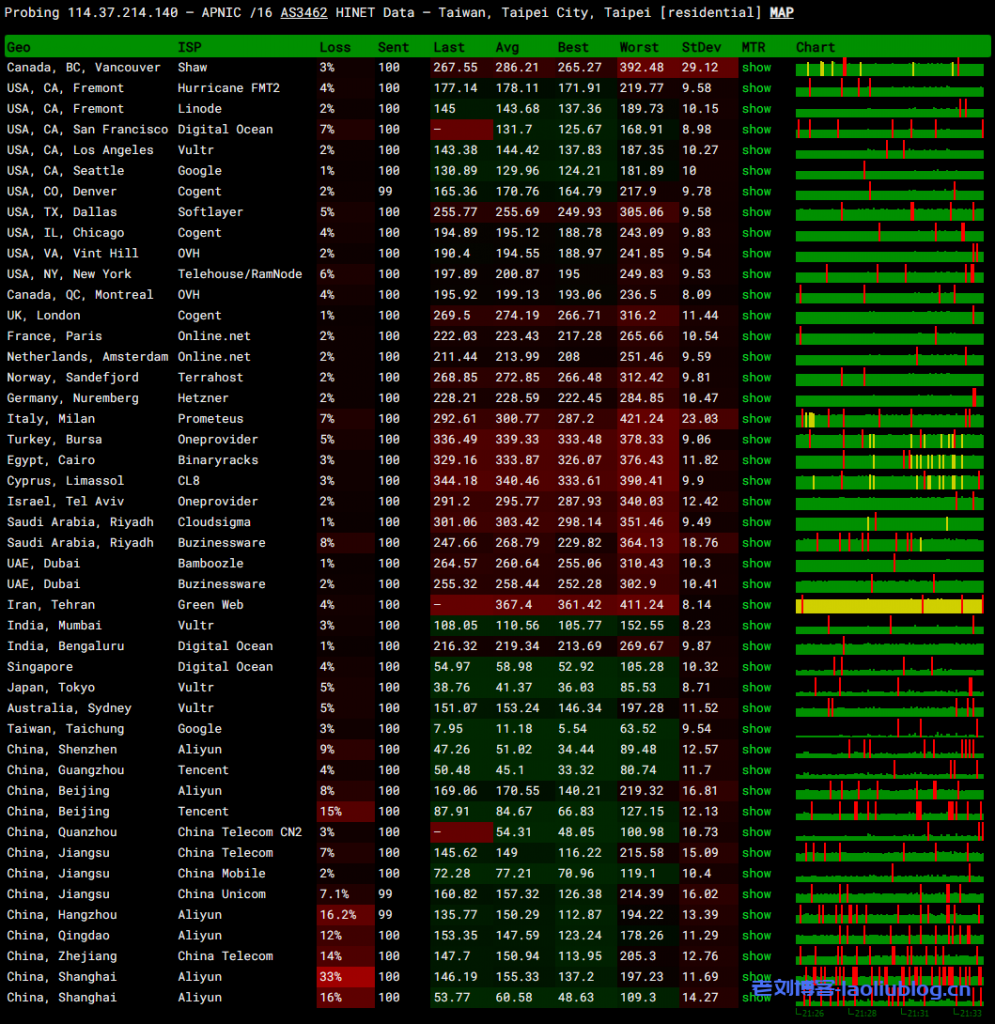The height and width of the screenshot is (1024, 995).
Task: Click the 33% loss cell for Shanghai
Action: pyautogui.click(x=331, y=977)
